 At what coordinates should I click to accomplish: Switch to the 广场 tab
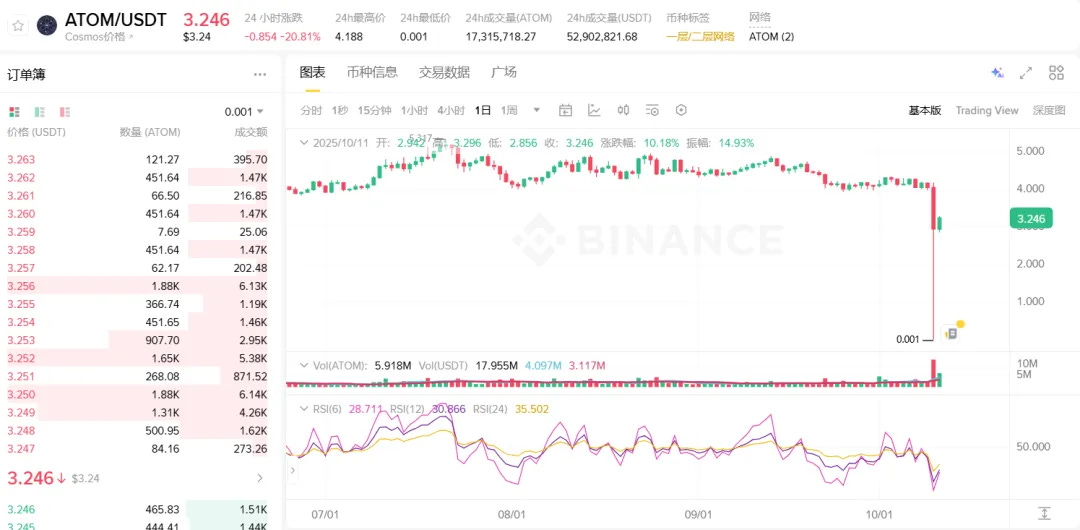coord(503,72)
